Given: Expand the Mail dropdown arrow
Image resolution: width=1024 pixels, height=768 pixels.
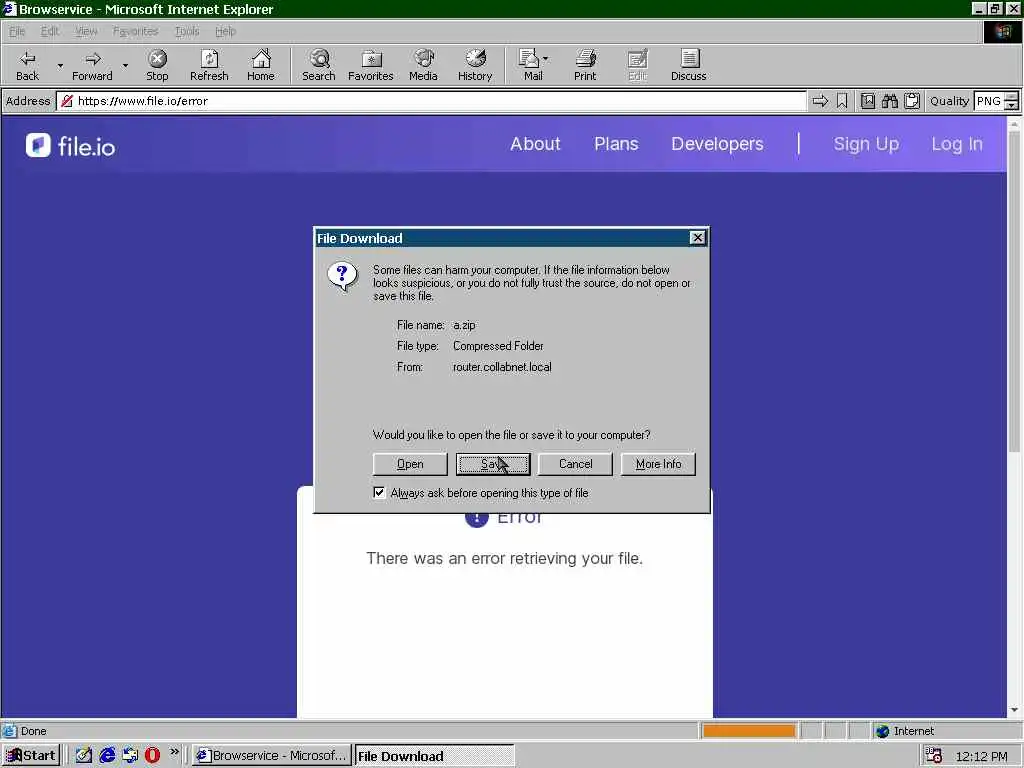Looking at the screenshot, I should click(546, 59).
